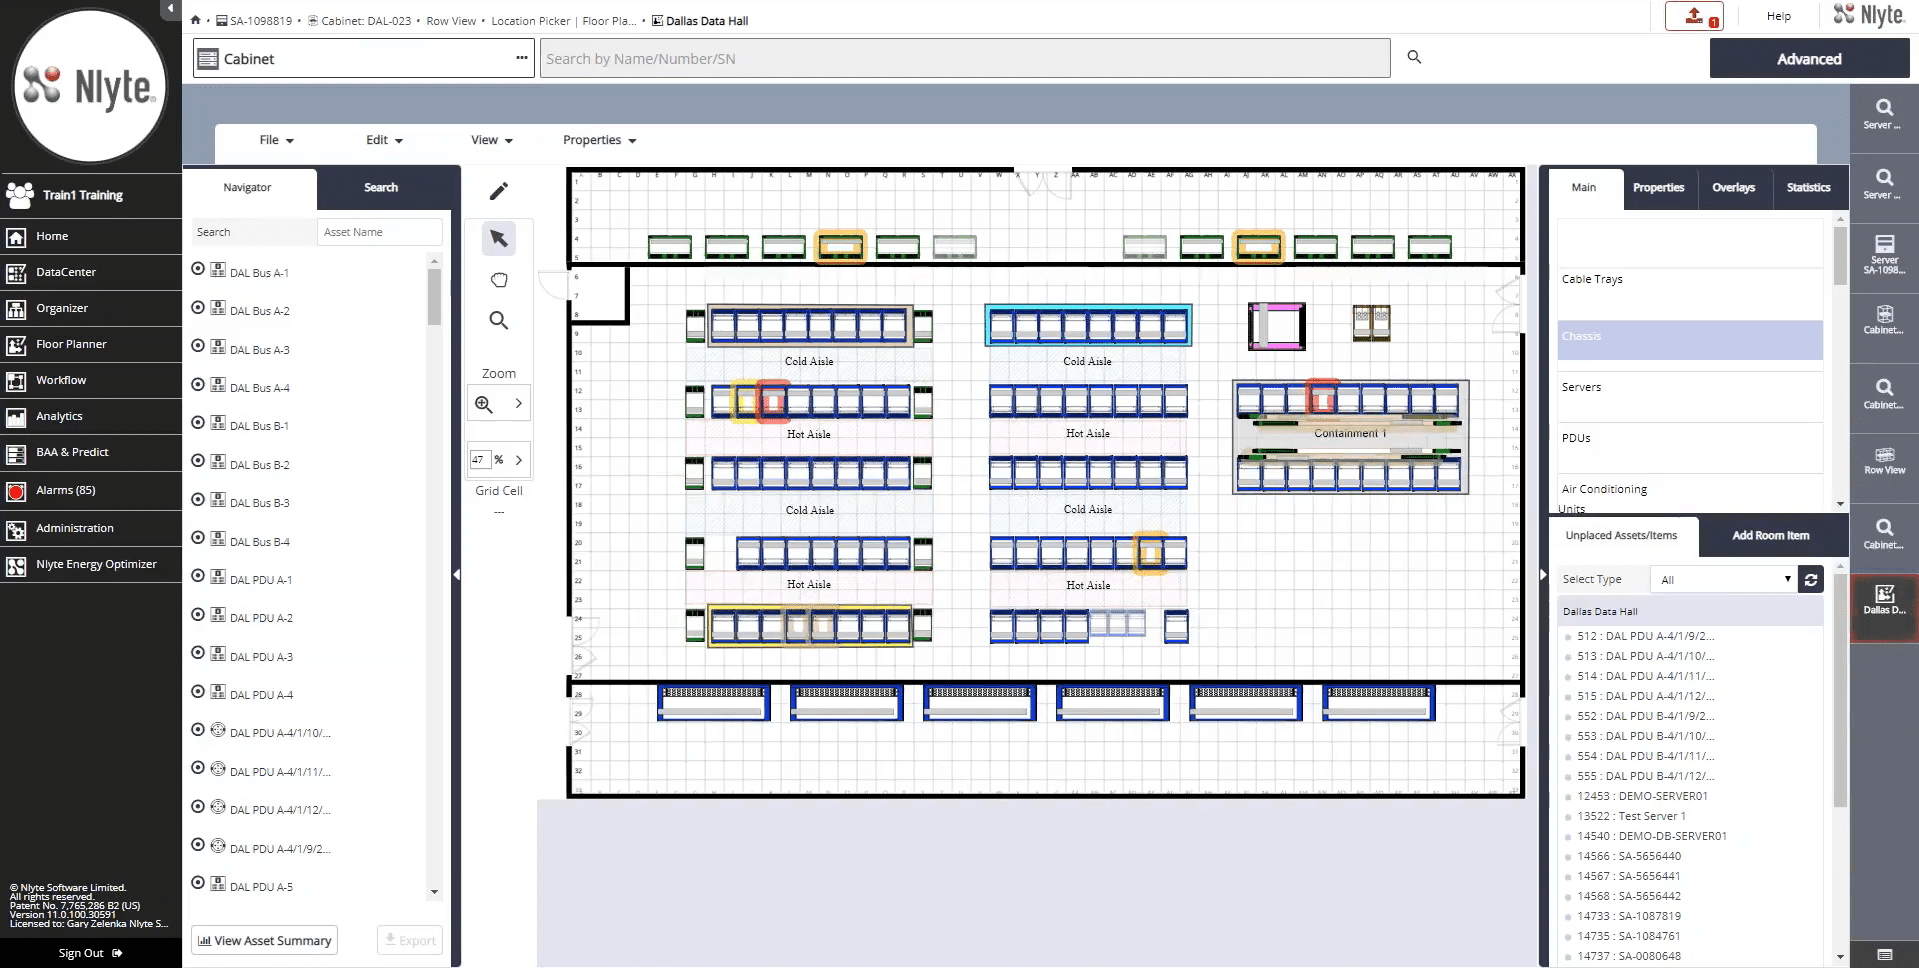Go to Home breadcrumb icon
This screenshot has height=968, width=1919.
[196, 20]
